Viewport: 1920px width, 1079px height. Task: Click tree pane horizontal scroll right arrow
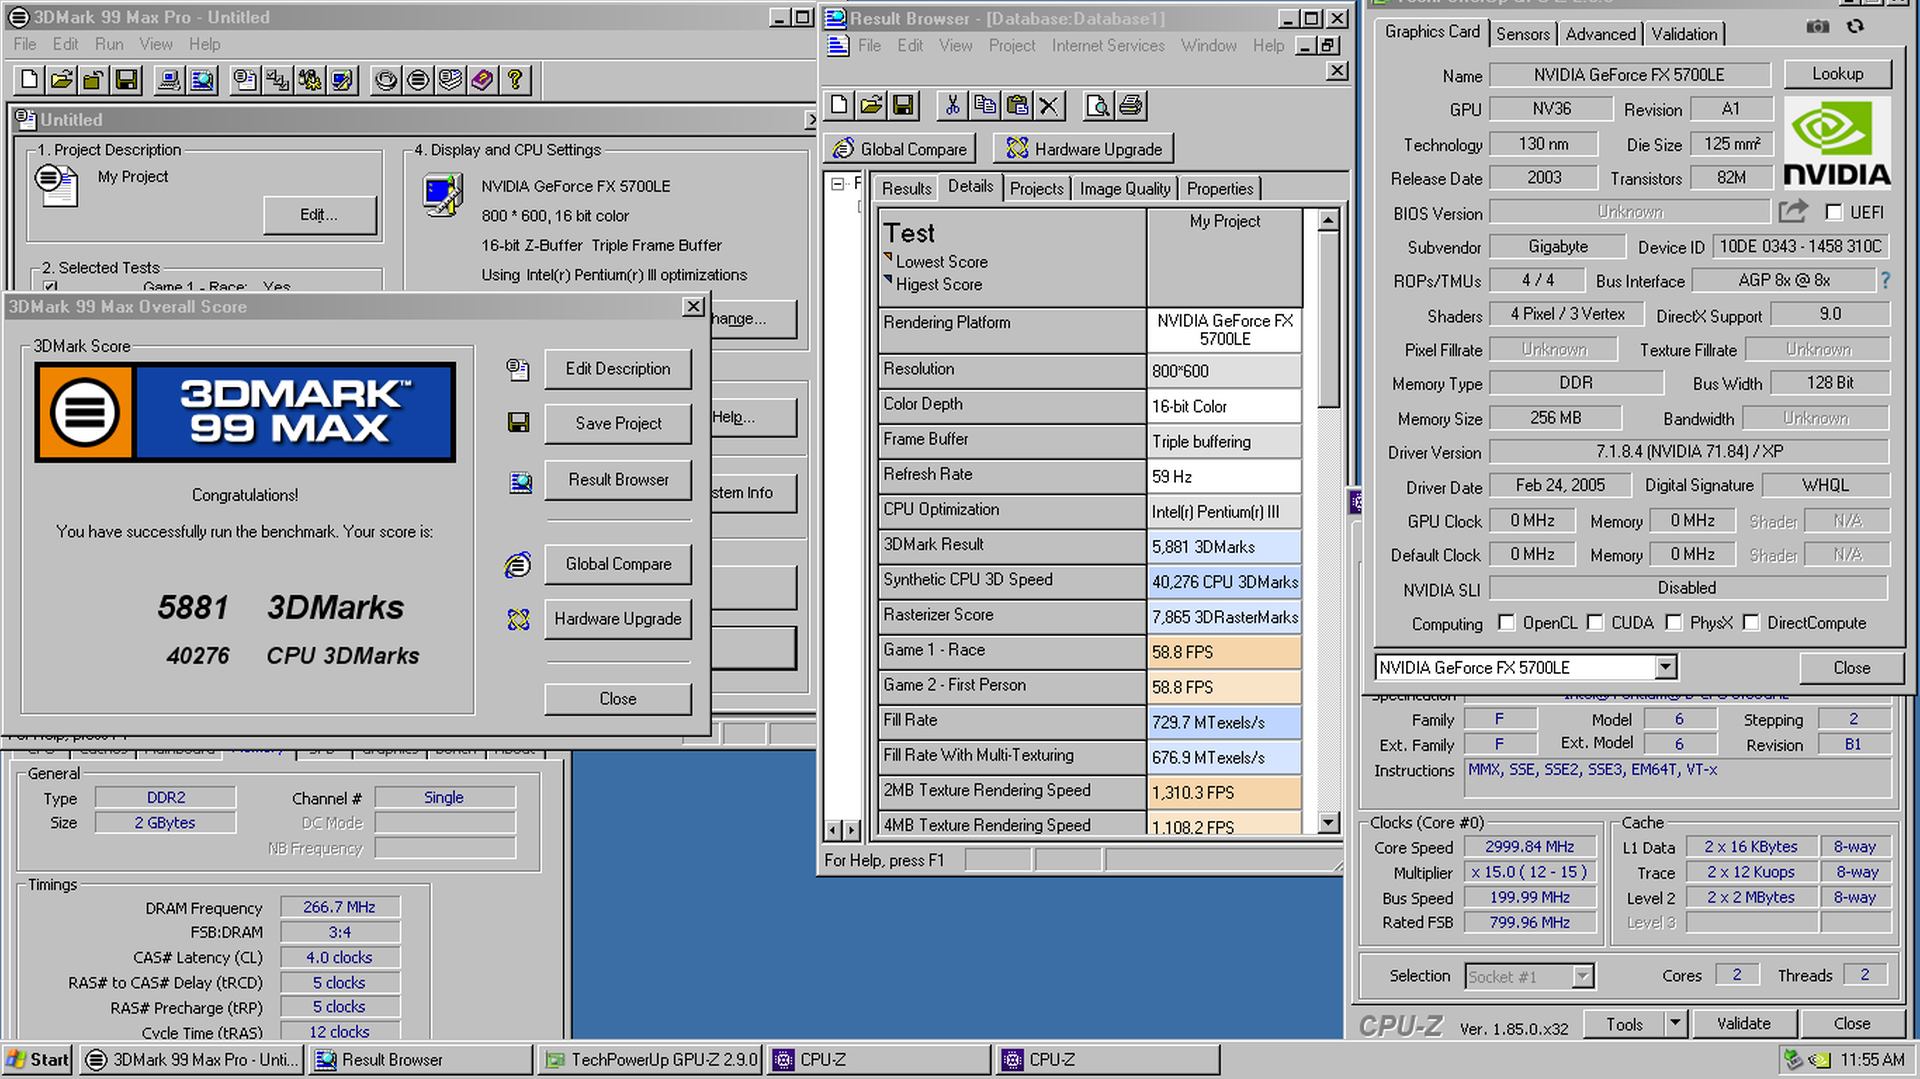(851, 830)
